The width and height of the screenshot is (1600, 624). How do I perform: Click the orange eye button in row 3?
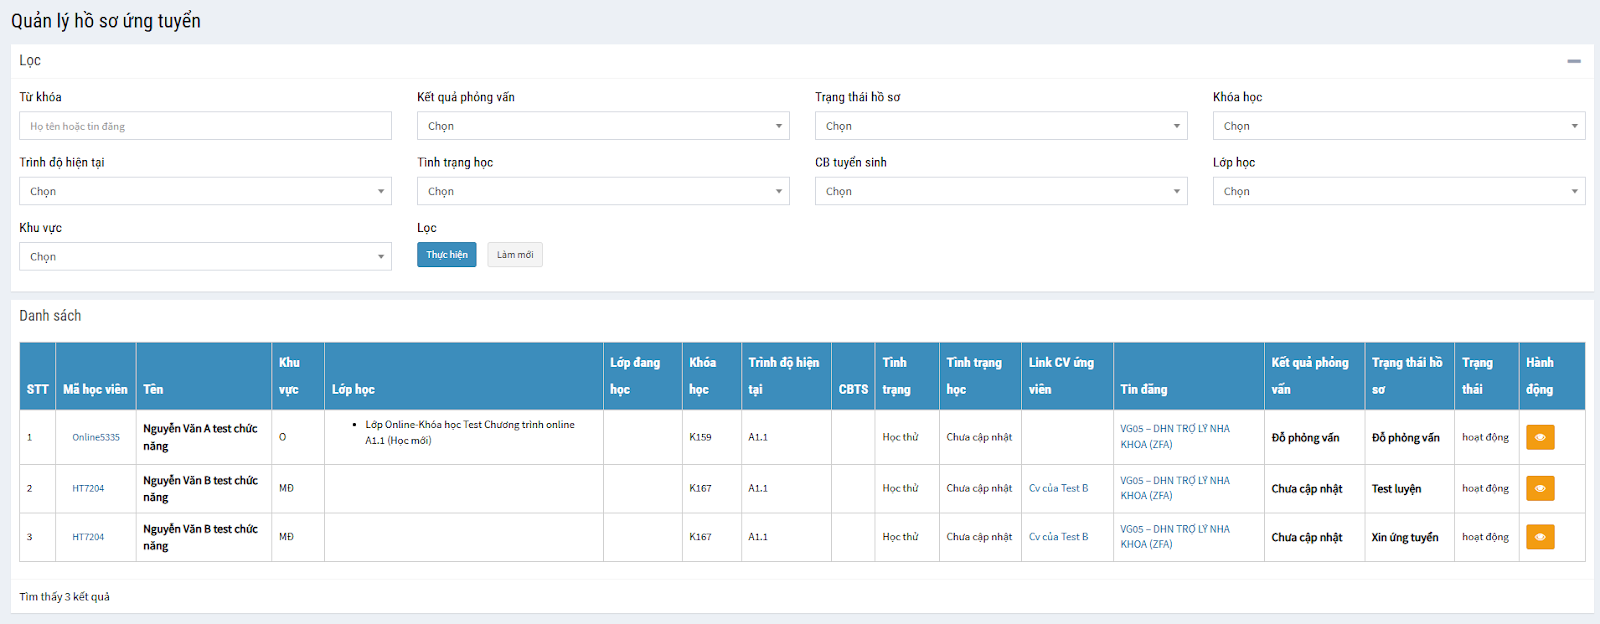[x=1539, y=537]
